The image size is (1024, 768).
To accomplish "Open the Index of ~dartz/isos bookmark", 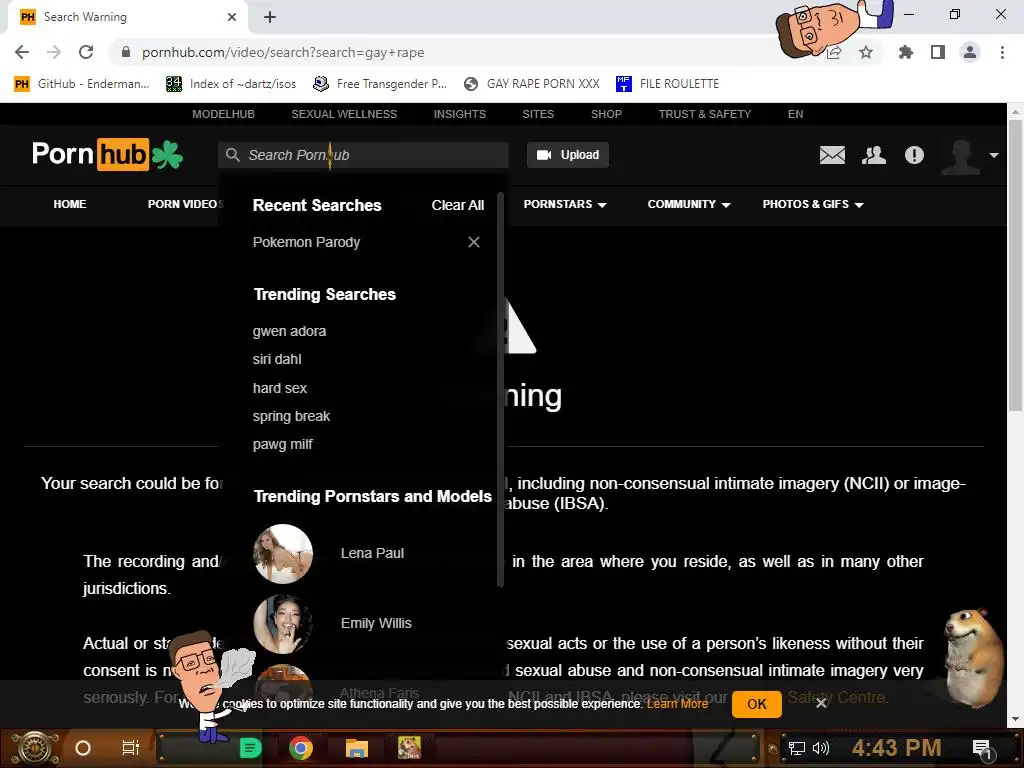I will pyautogui.click(x=231, y=84).
